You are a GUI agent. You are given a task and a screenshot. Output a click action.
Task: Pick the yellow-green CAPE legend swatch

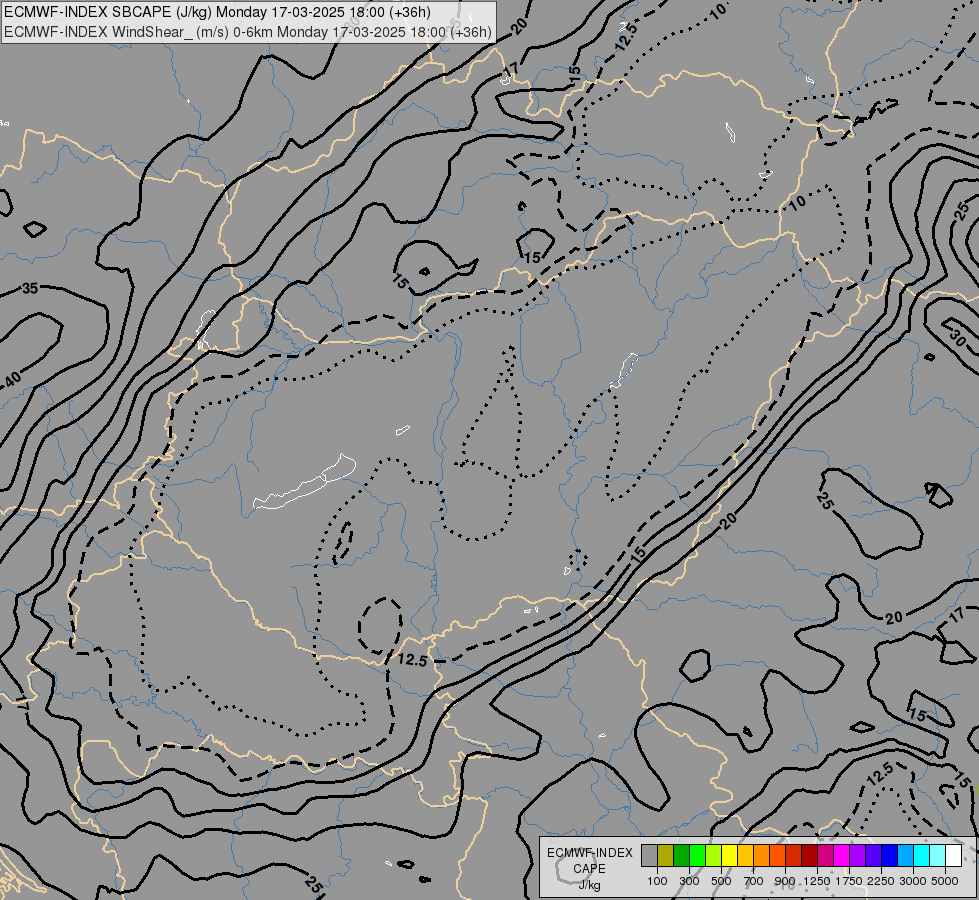coord(713,855)
